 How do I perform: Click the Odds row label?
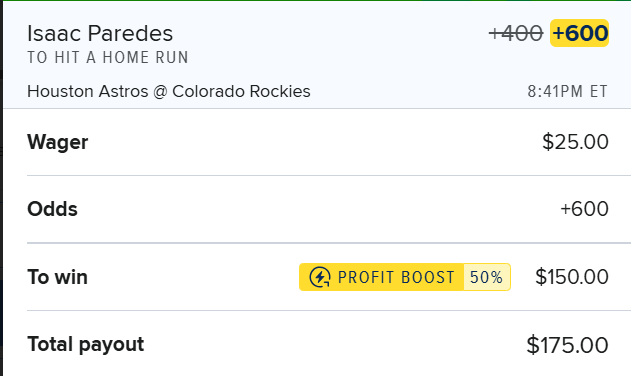pos(52,209)
